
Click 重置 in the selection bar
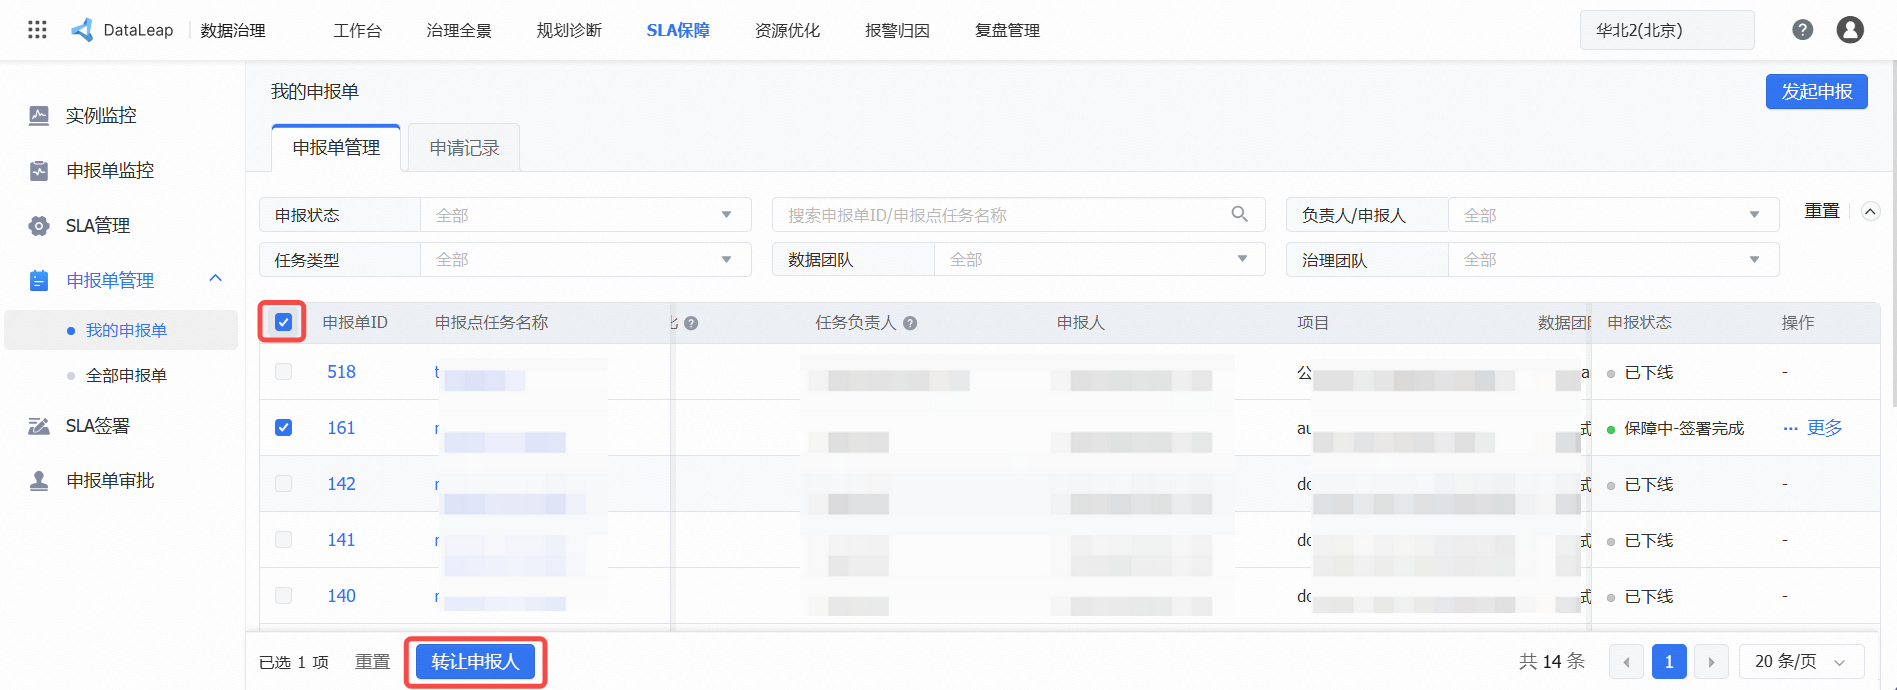point(372,662)
